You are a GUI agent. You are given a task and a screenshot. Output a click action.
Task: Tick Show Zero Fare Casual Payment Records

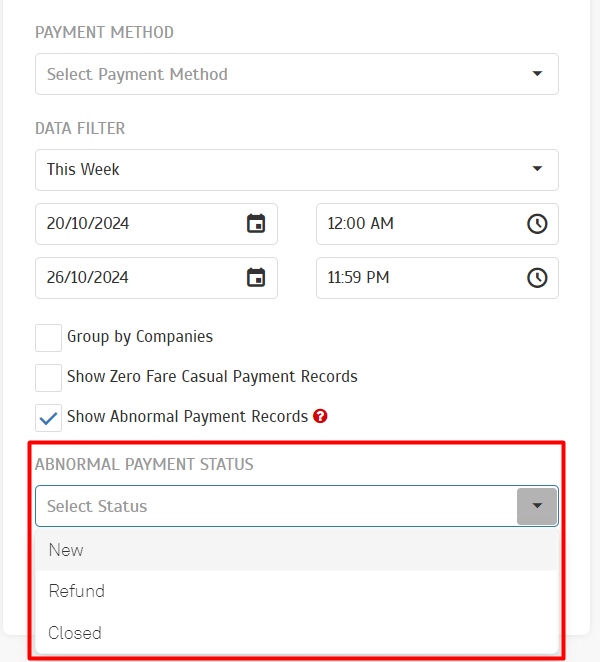click(x=48, y=378)
